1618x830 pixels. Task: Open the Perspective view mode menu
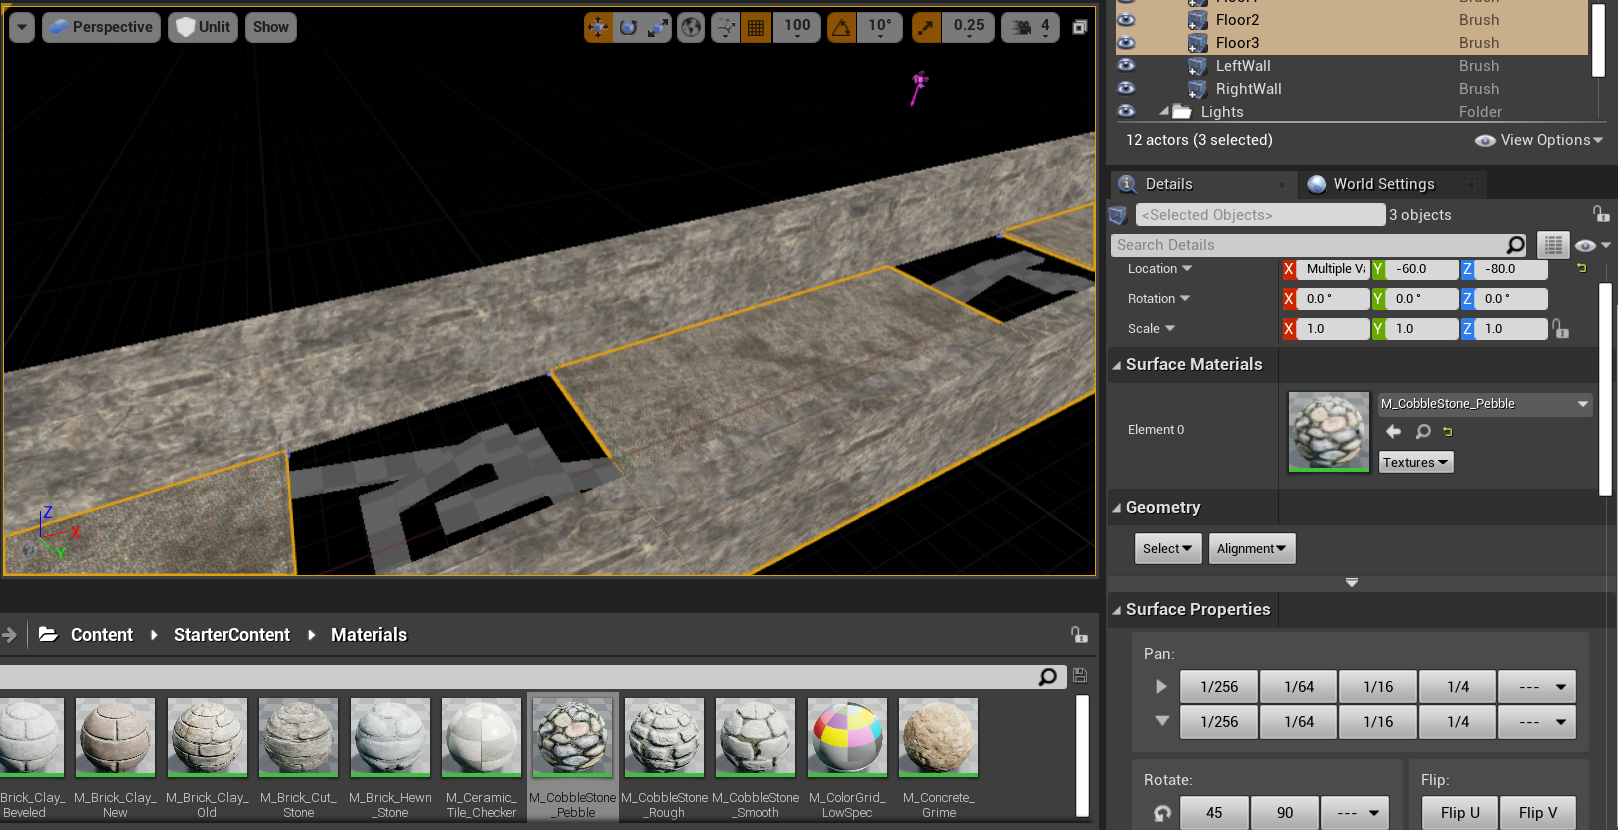point(101,27)
